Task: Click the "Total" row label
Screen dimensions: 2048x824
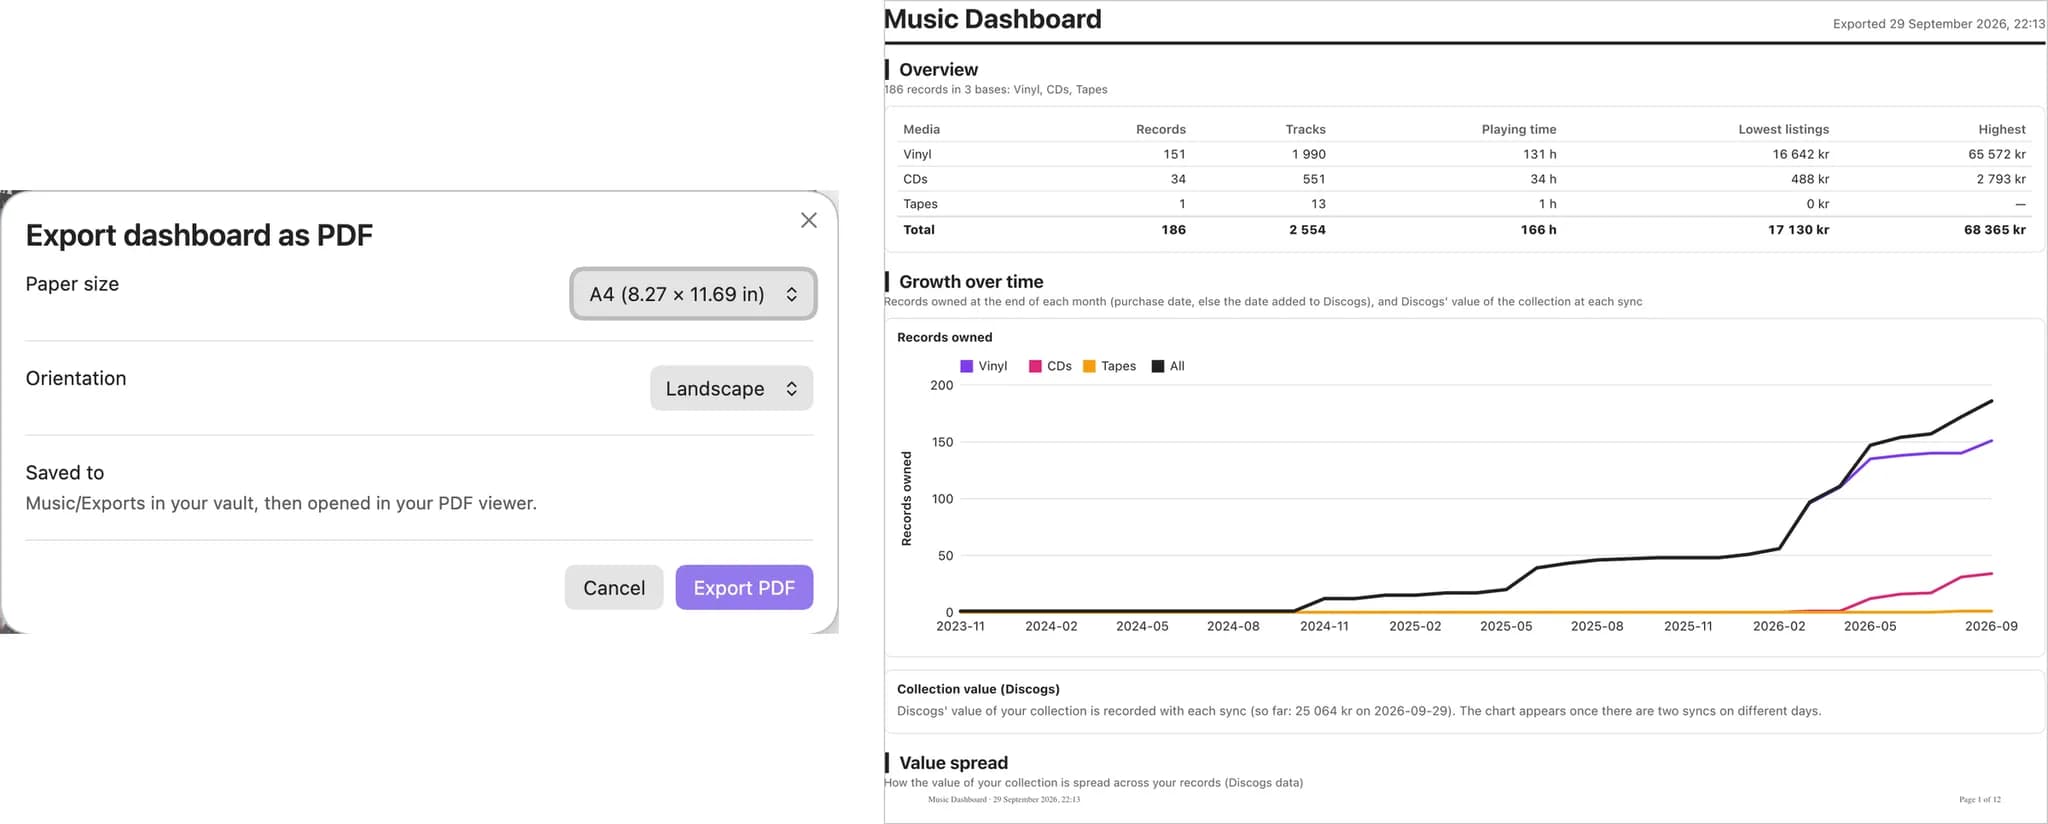Action: [x=919, y=230]
